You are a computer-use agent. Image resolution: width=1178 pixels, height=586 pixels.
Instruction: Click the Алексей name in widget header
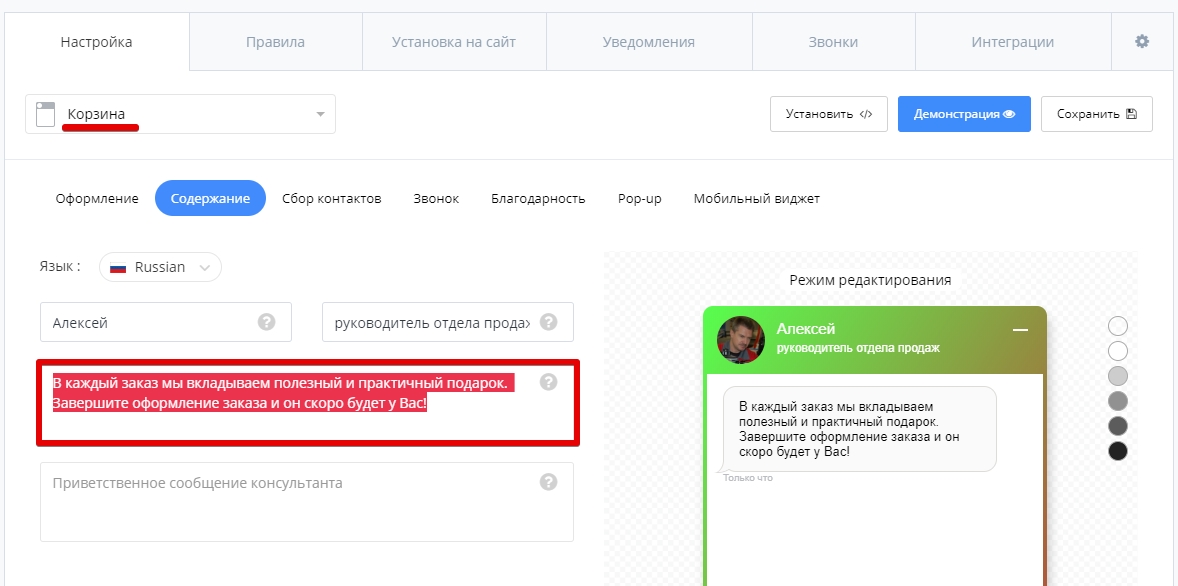point(805,329)
